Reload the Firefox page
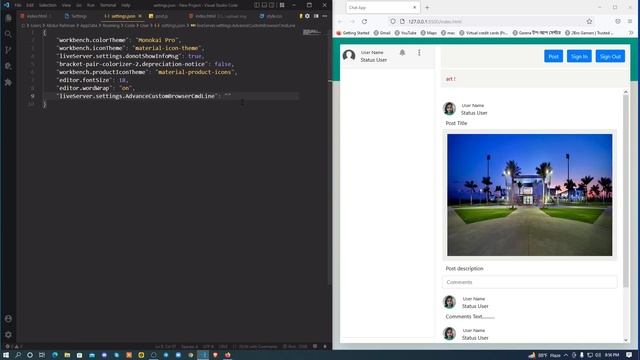 (x=364, y=21)
